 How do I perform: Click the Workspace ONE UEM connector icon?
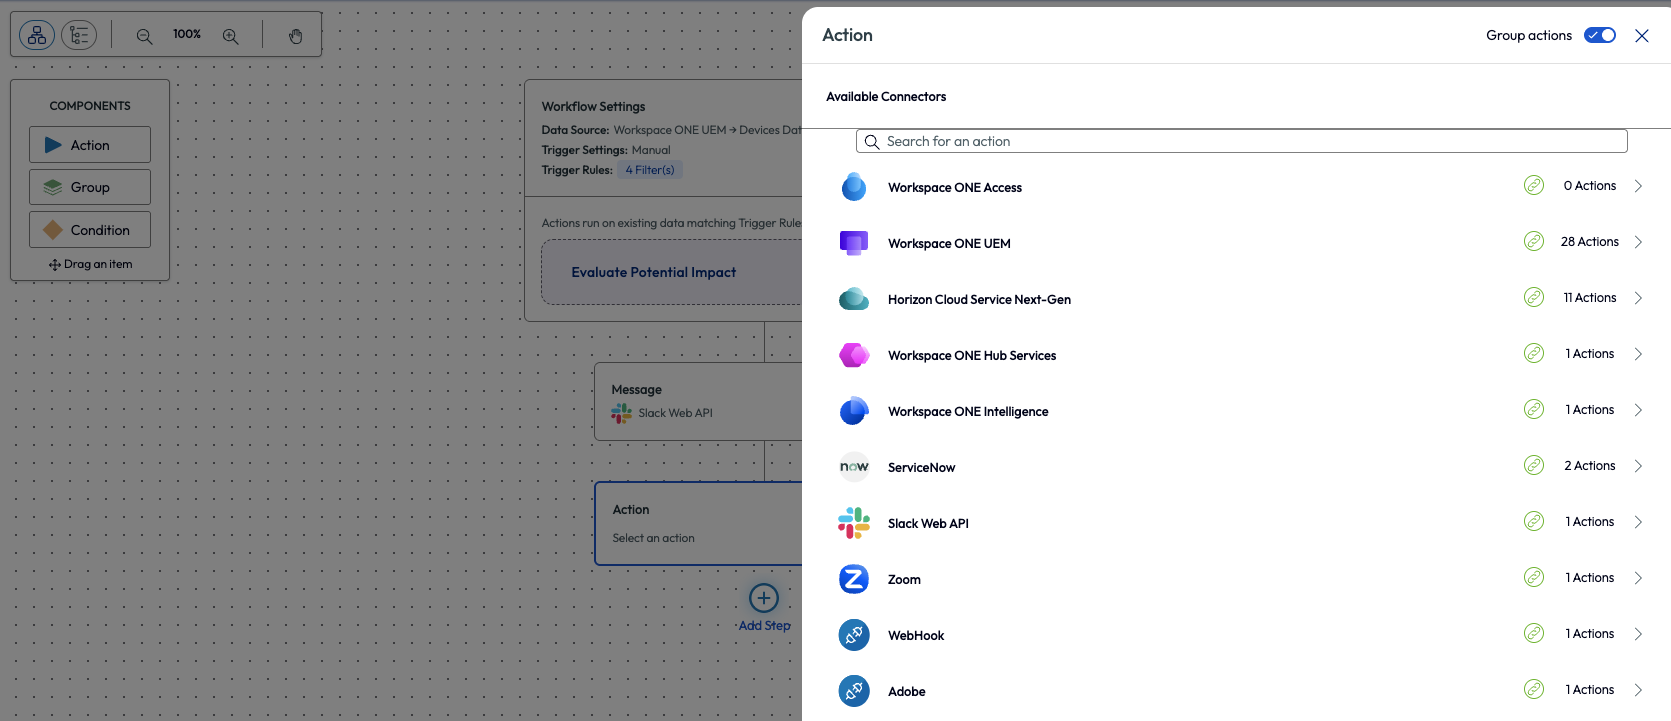point(854,243)
